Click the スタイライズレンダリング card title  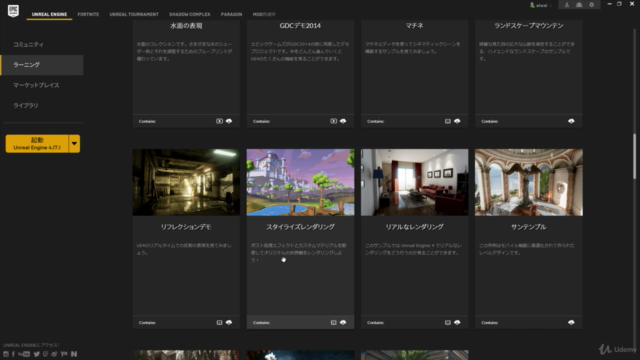(x=300, y=227)
